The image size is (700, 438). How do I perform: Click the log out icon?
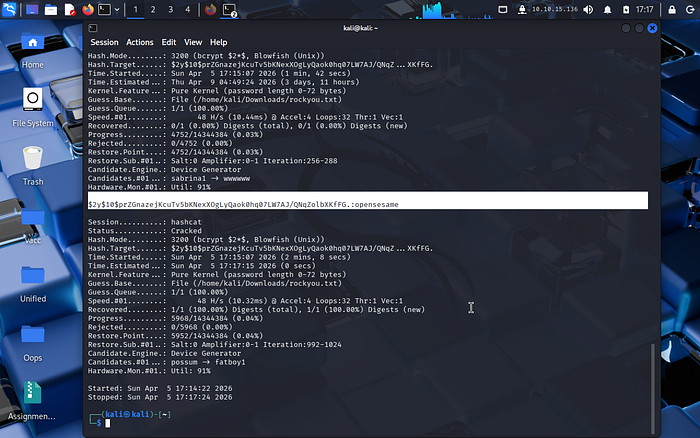pos(690,10)
